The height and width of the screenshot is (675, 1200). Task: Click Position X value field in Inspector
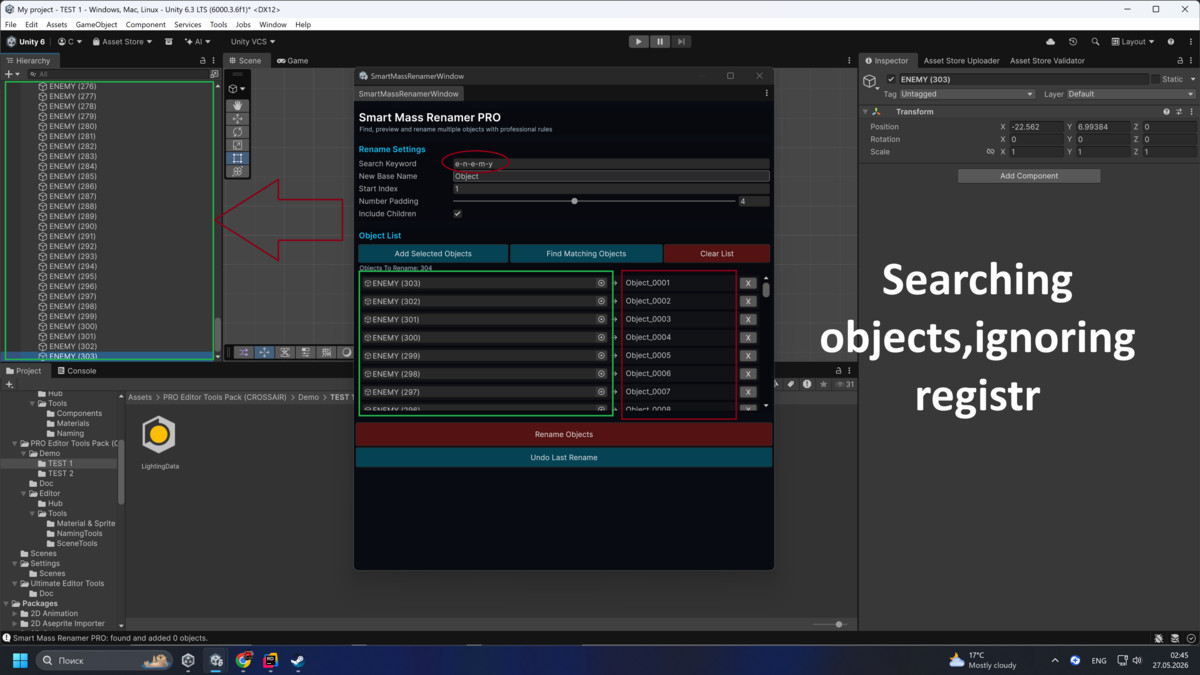click(x=1036, y=127)
